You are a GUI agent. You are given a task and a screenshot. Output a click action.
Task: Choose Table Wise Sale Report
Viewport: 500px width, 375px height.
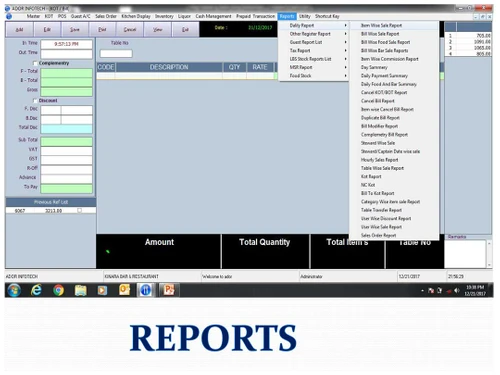click(382, 168)
